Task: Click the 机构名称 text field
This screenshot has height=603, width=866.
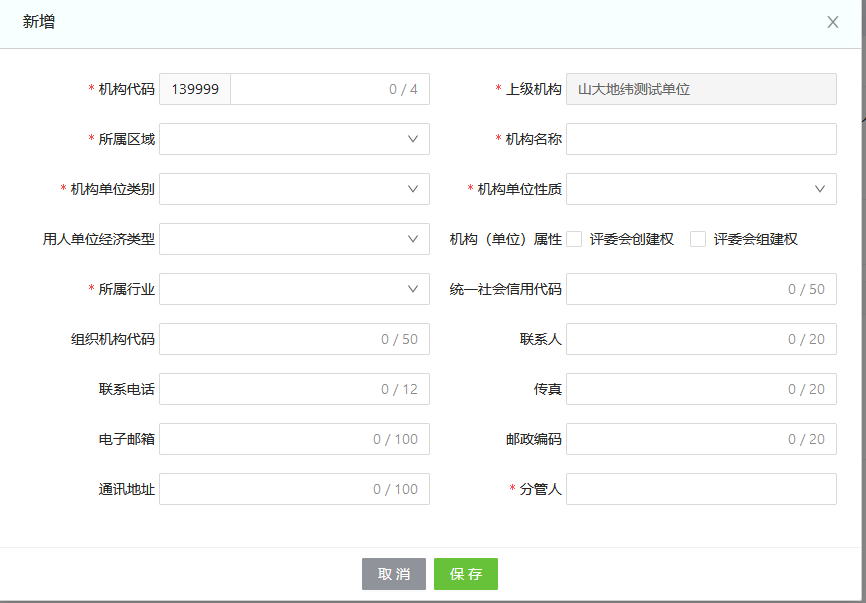Action: (x=701, y=139)
